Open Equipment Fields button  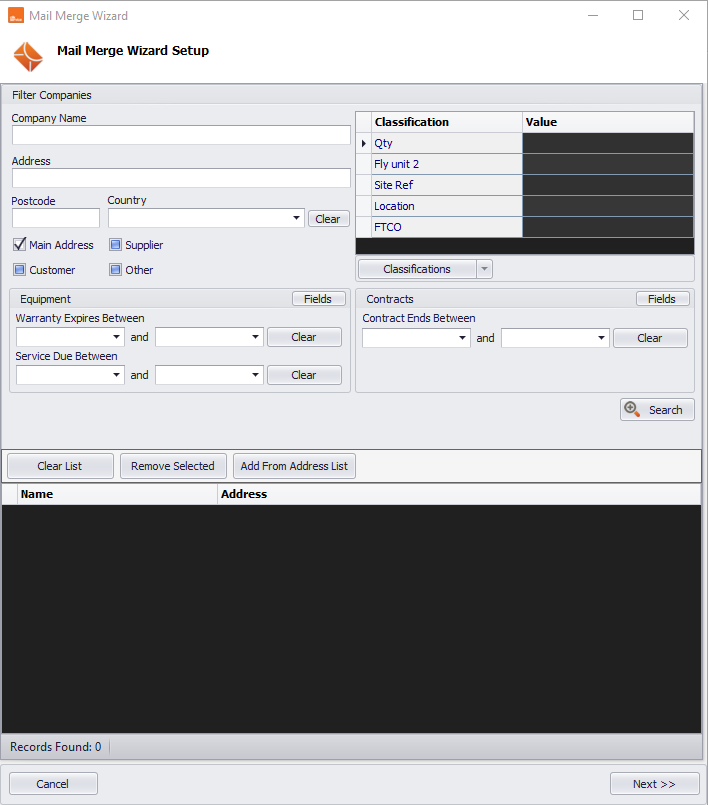coord(318,299)
